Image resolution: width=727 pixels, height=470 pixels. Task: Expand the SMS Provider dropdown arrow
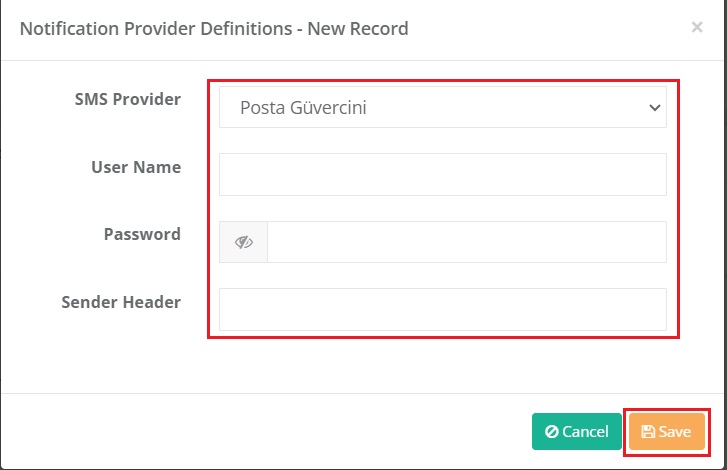(x=654, y=107)
